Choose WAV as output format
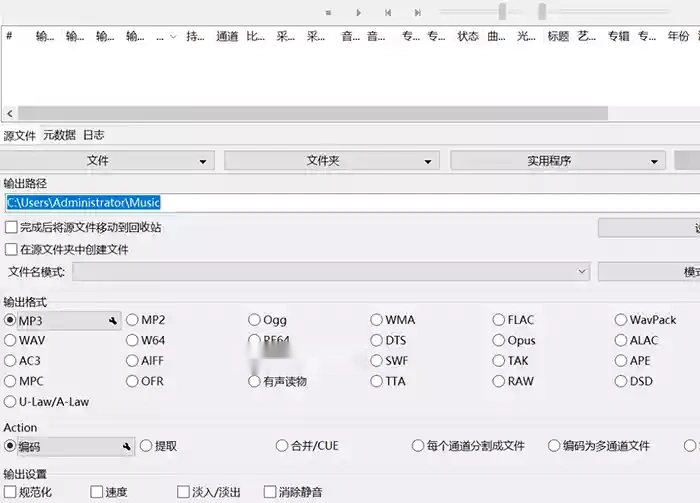The image size is (700, 503). pos(11,341)
